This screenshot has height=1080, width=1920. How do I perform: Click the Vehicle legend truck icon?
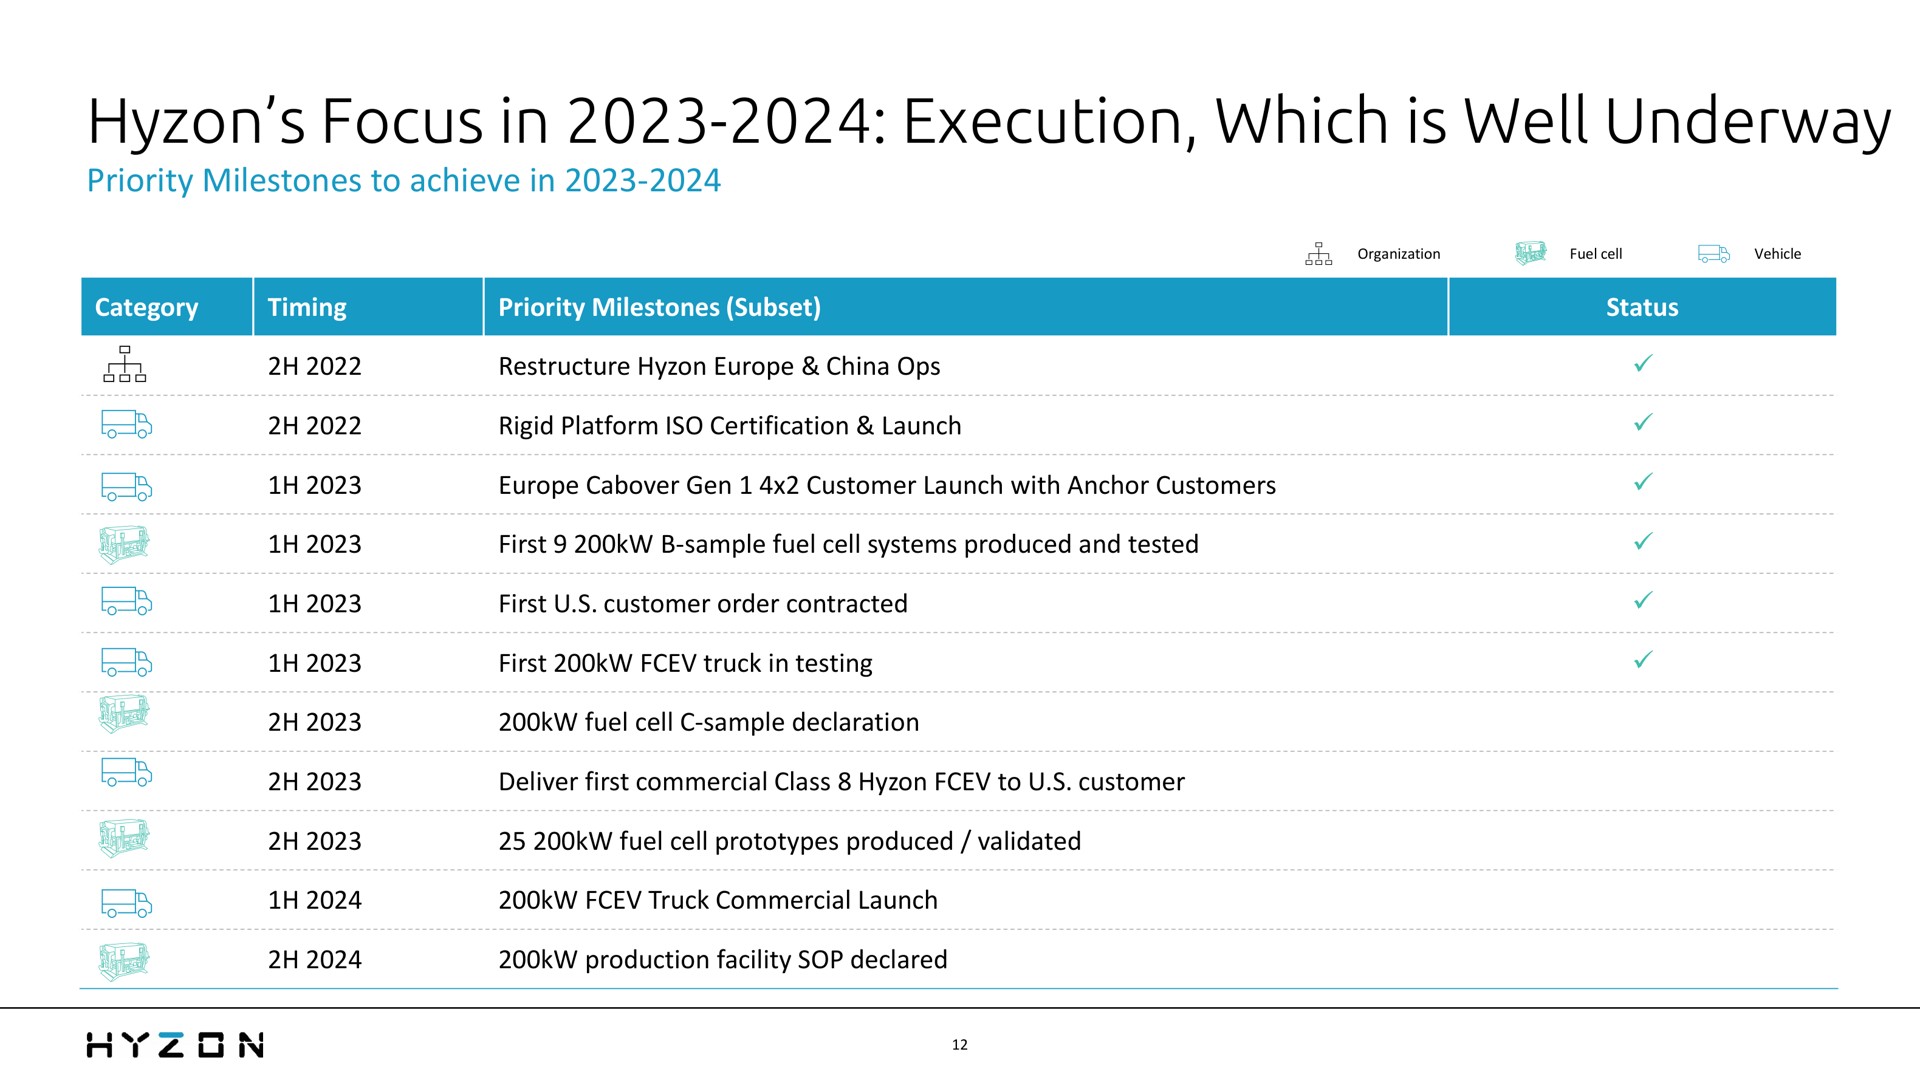point(1714,254)
